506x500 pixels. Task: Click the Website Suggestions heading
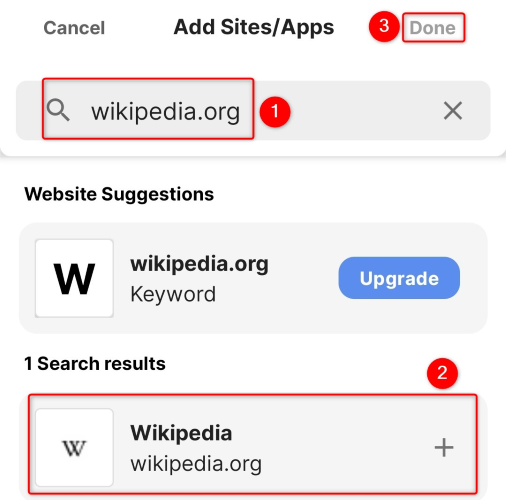click(119, 194)
